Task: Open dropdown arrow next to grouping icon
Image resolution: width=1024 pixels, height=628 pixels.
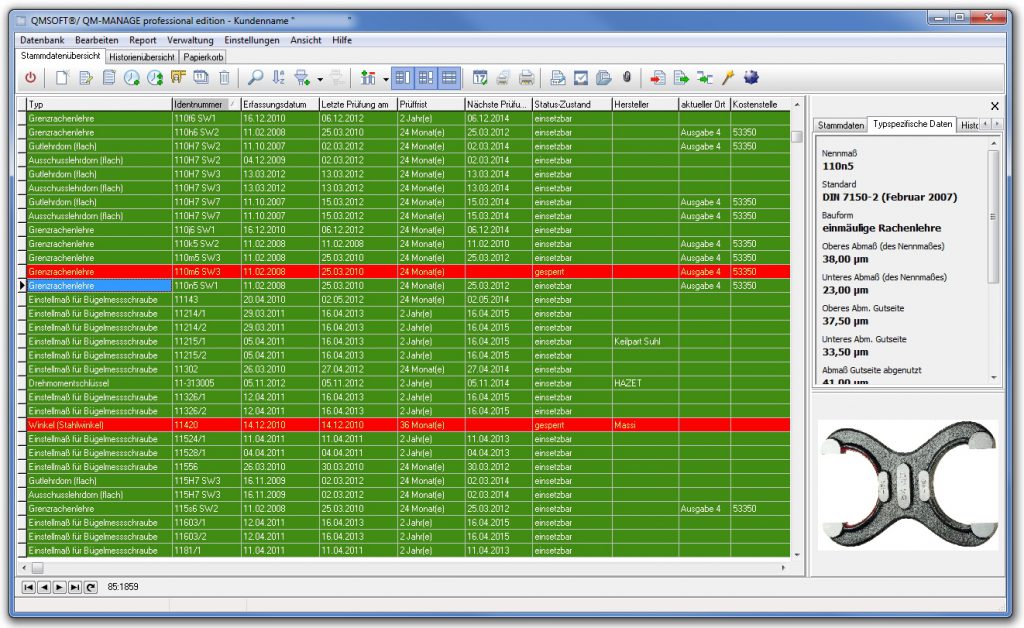Action: click(x=384, y=78)
